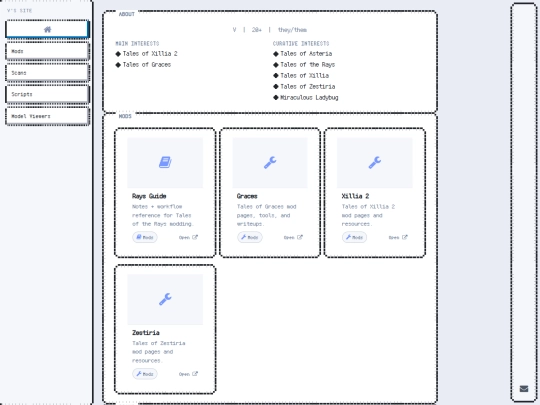Open the Model Viewers sidebar item
Image resolution: width=540 pixels, height=405 pixels.
(x=47, y=116)
